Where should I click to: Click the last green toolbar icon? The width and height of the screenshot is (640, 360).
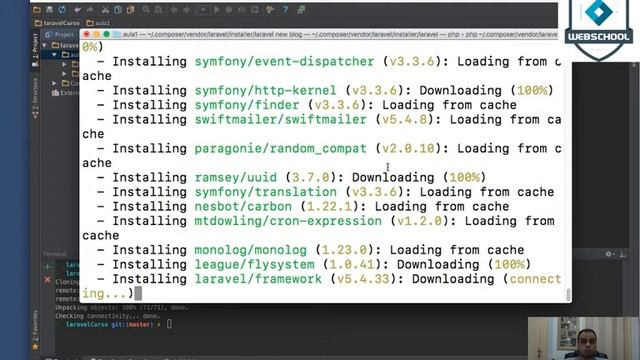pyautogui.click(x=301, y=9)
